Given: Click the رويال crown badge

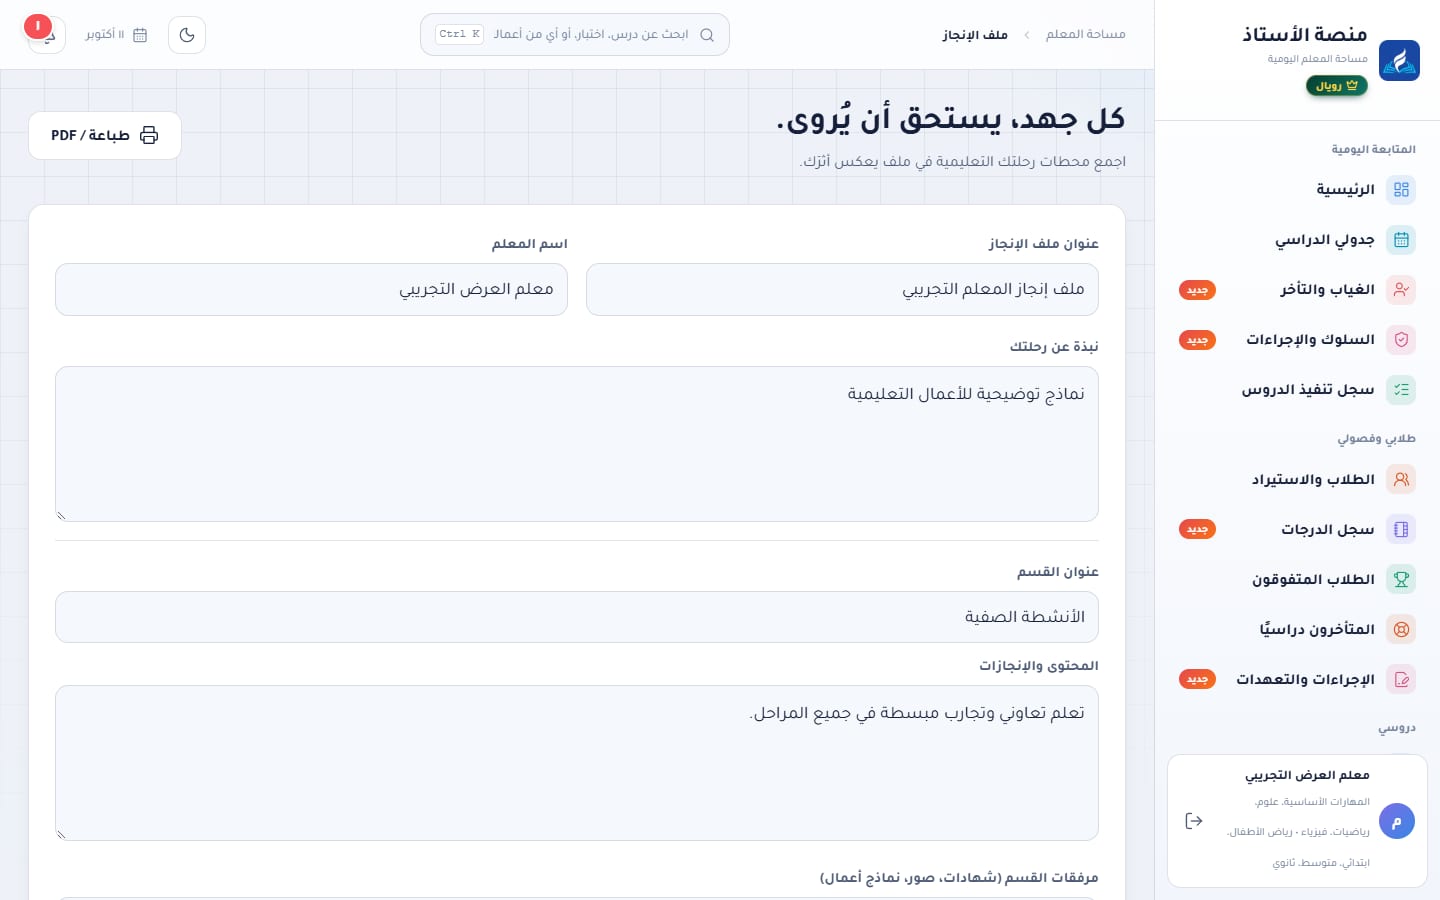Looking at the screenshot, I should (x=1337, y=86).
